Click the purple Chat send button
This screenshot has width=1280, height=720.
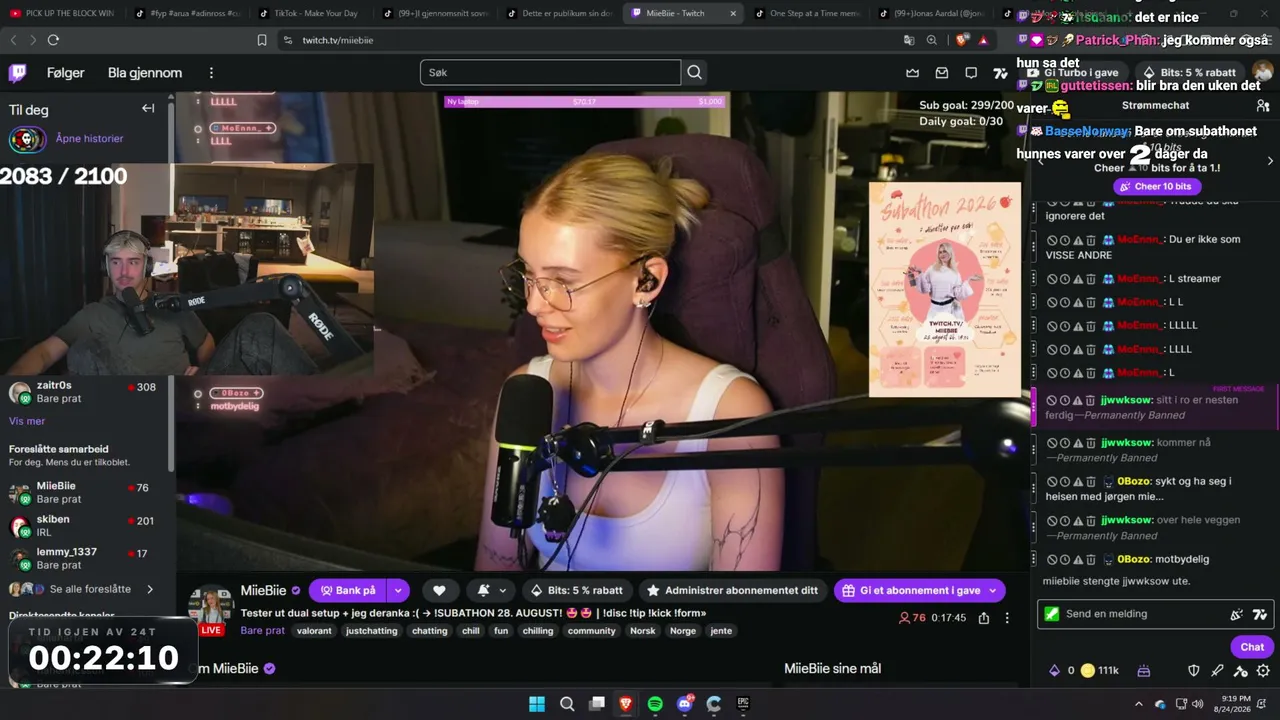click(x=1253, y=647)
